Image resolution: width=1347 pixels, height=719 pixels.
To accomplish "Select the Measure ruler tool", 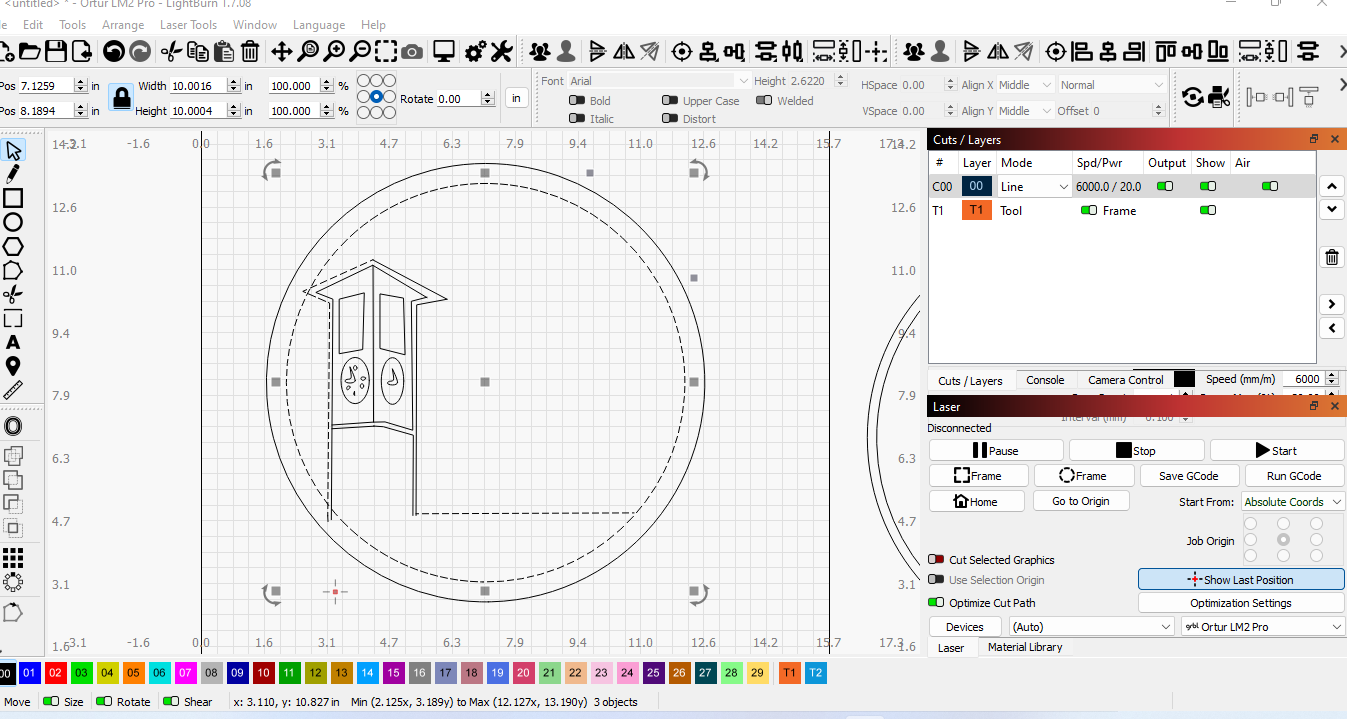I will [x=13, y=391].
